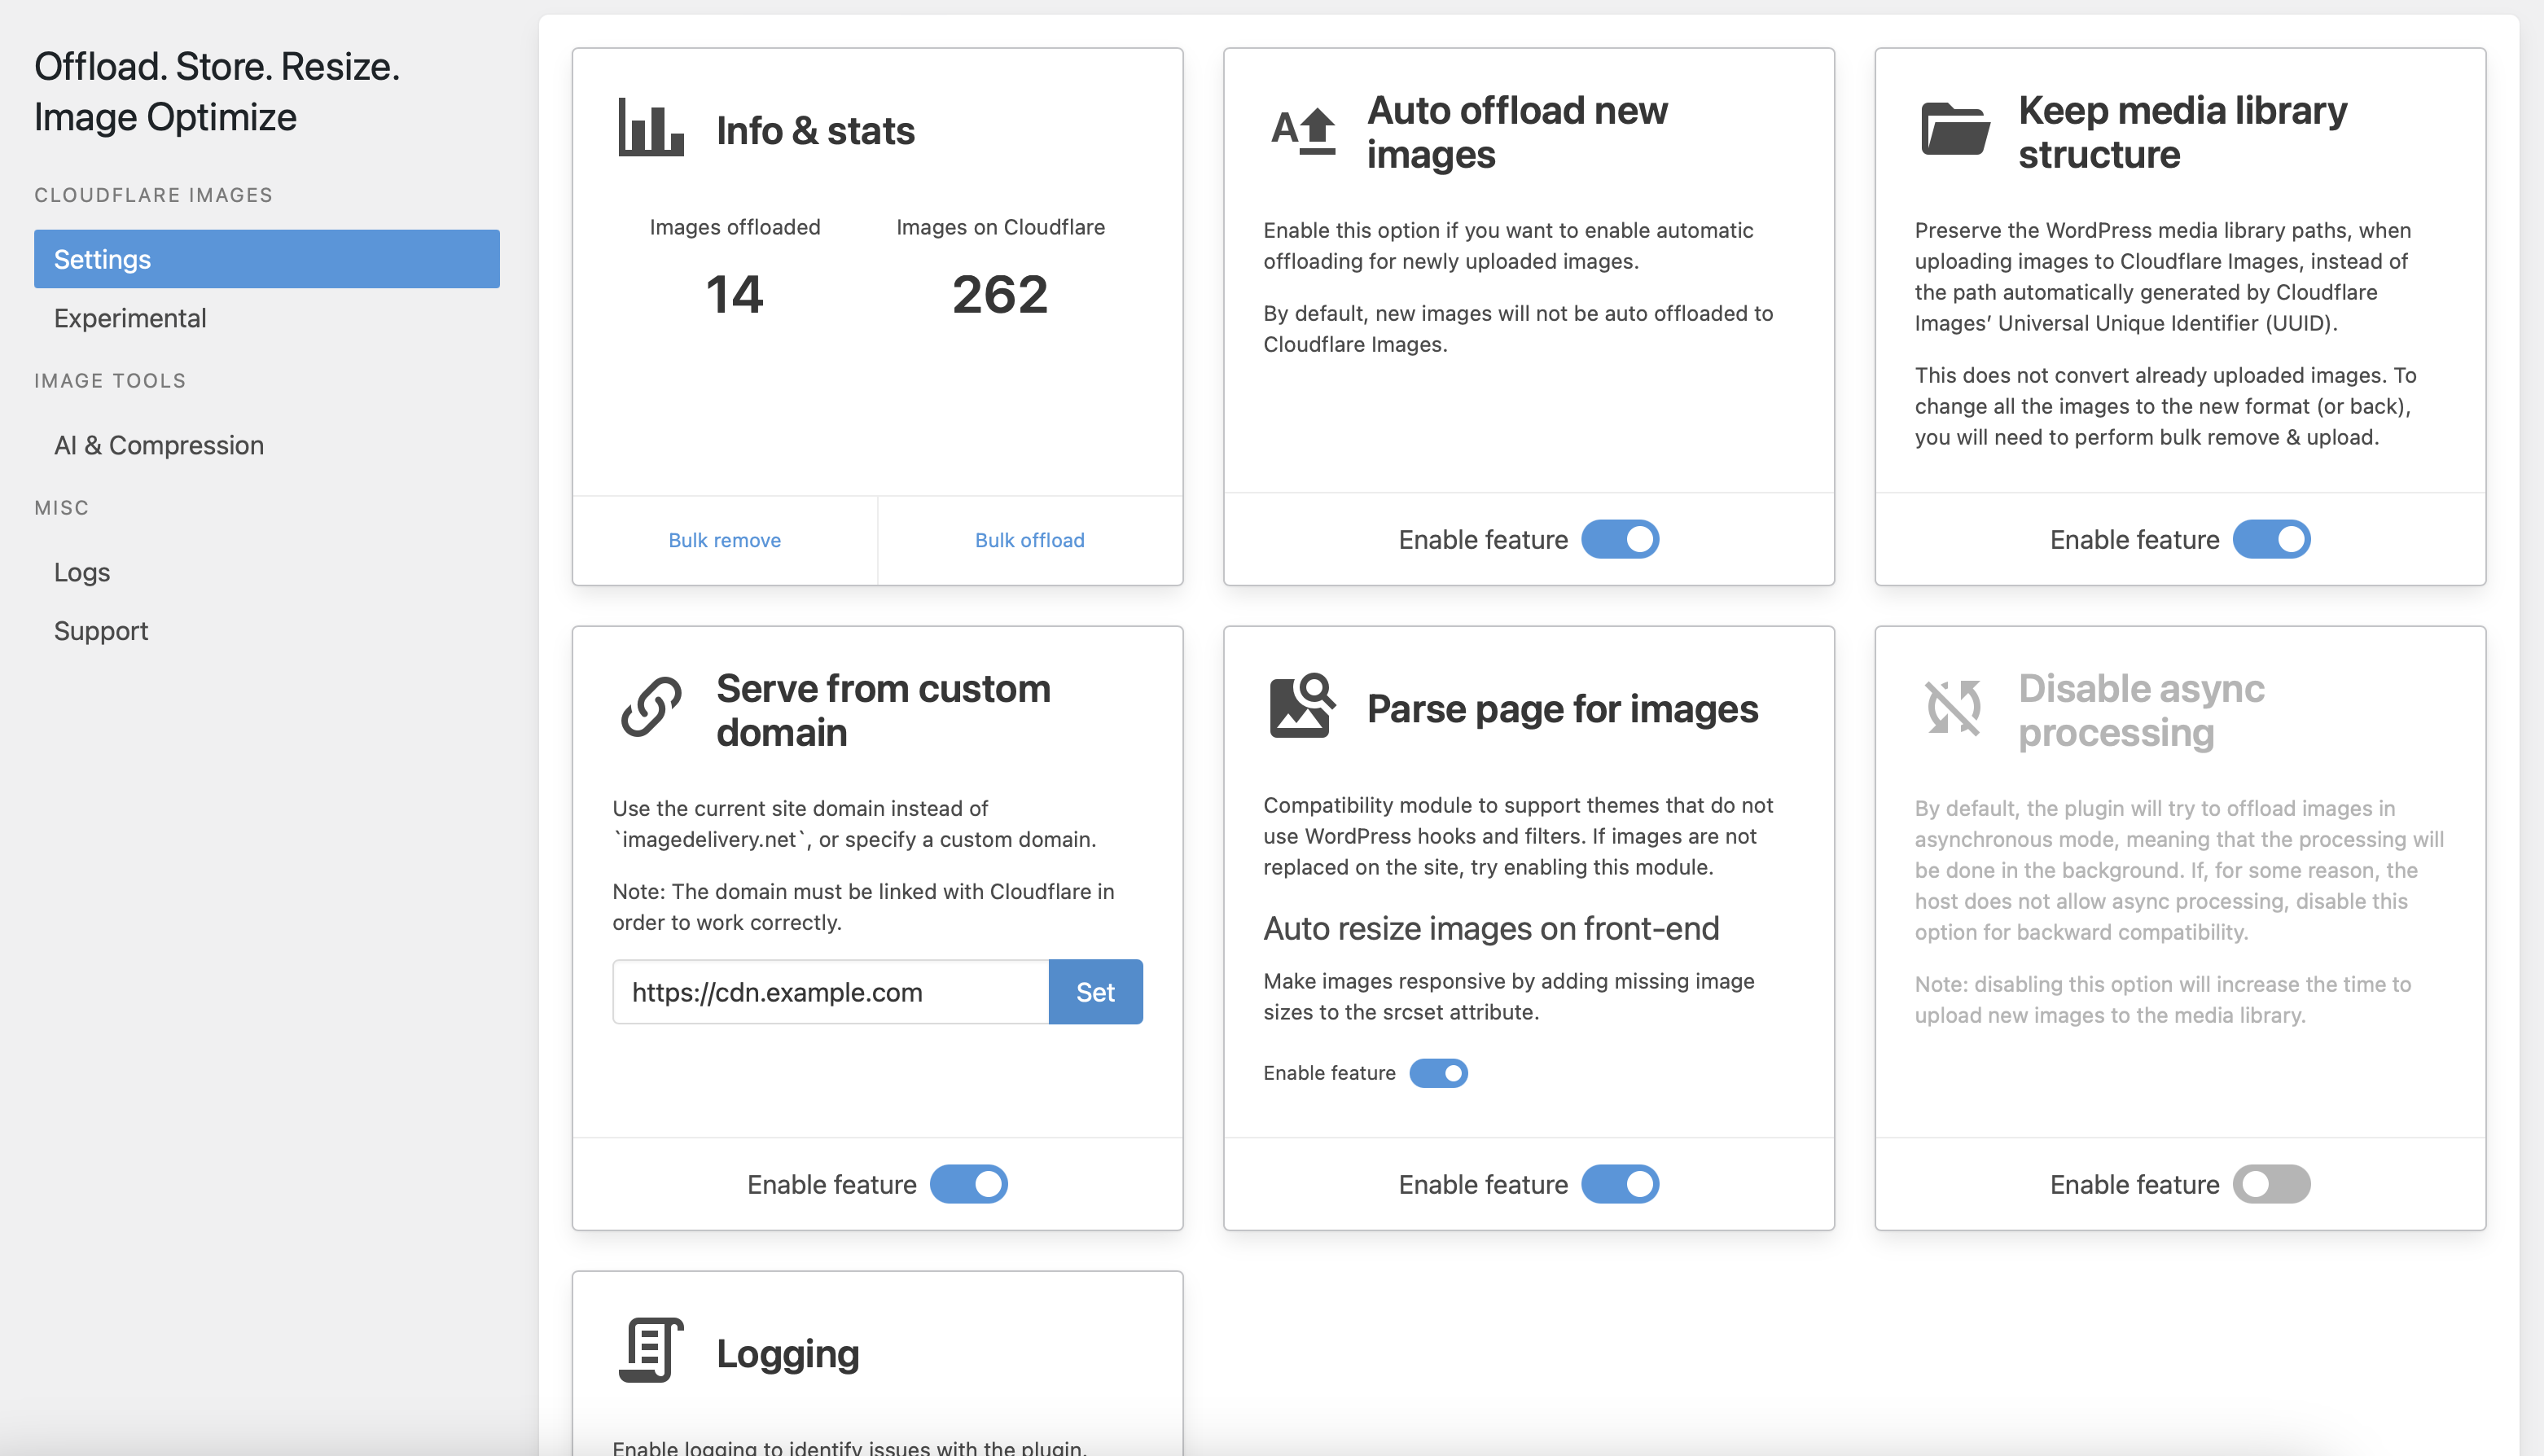Image resolution: width=2544 pixels, height=1456 pixels.
Task: Toggle Auto offload new images feature
Action: click(1620, 538)
